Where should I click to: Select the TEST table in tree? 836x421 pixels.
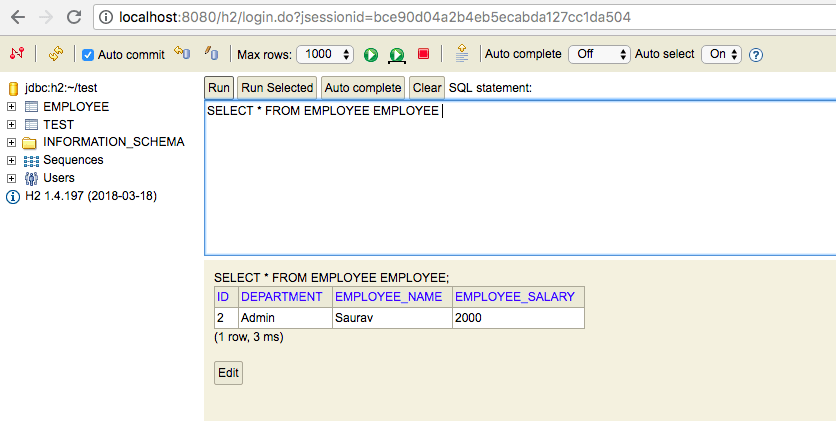coord(58,124)
